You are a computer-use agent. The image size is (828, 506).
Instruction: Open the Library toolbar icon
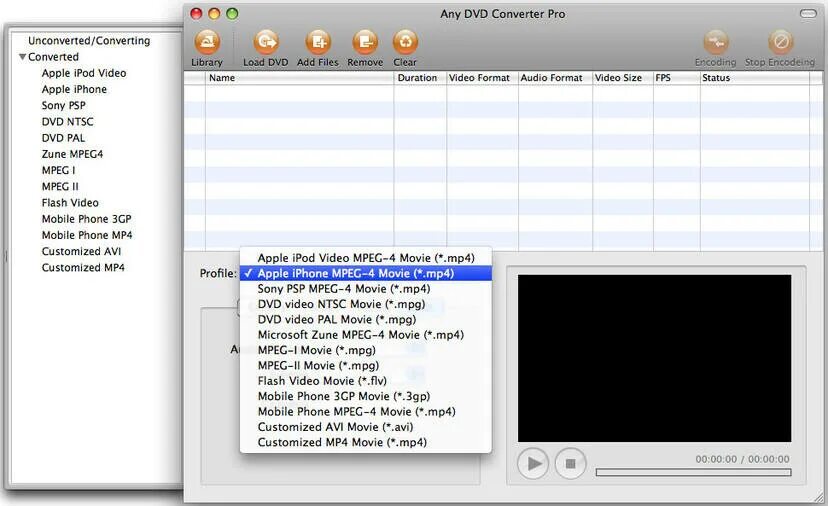point(207,42)
